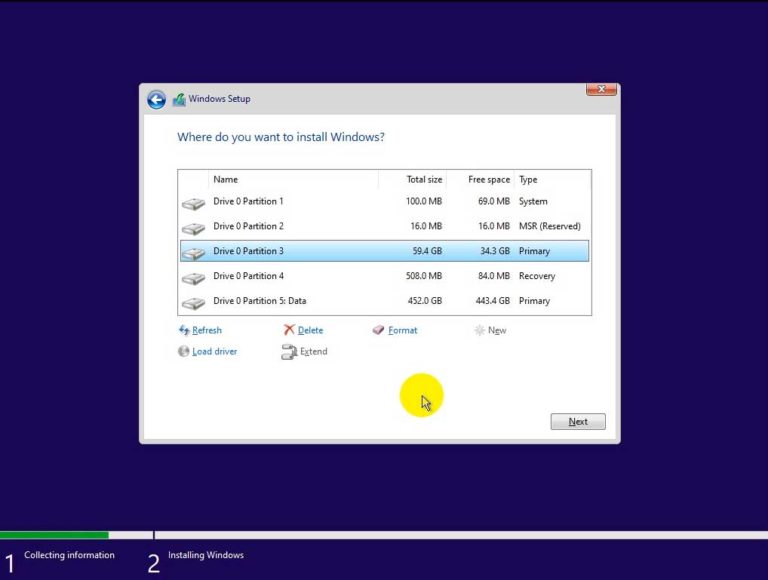
Task: Click the 443.4 GB free space cell
Action: point(492,301)
